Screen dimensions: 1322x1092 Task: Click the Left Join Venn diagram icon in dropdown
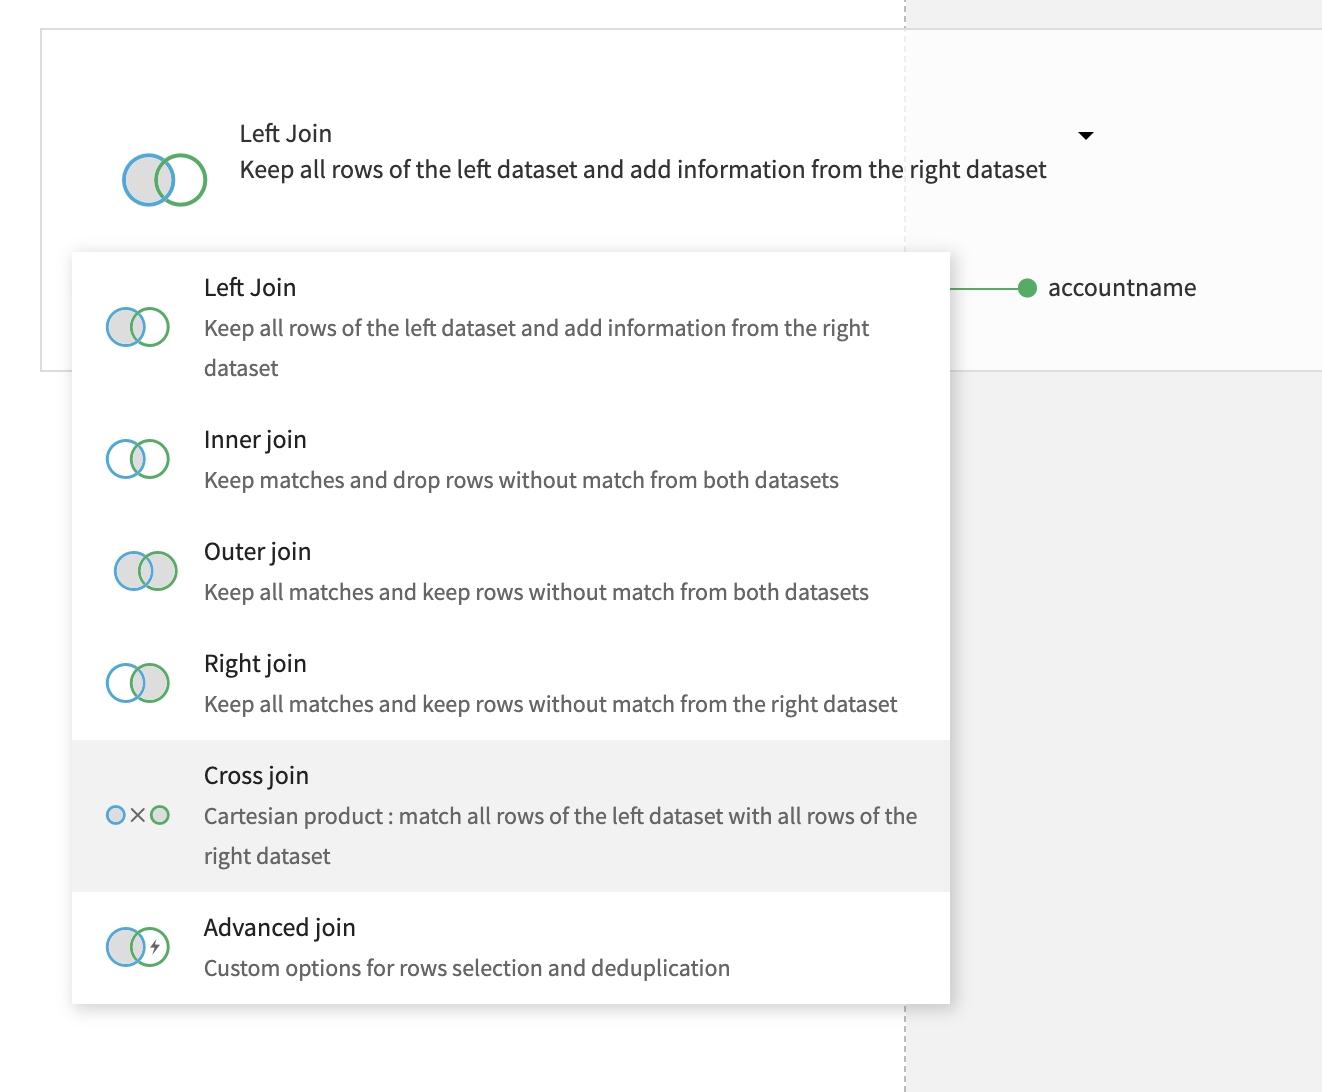point(137,327)
